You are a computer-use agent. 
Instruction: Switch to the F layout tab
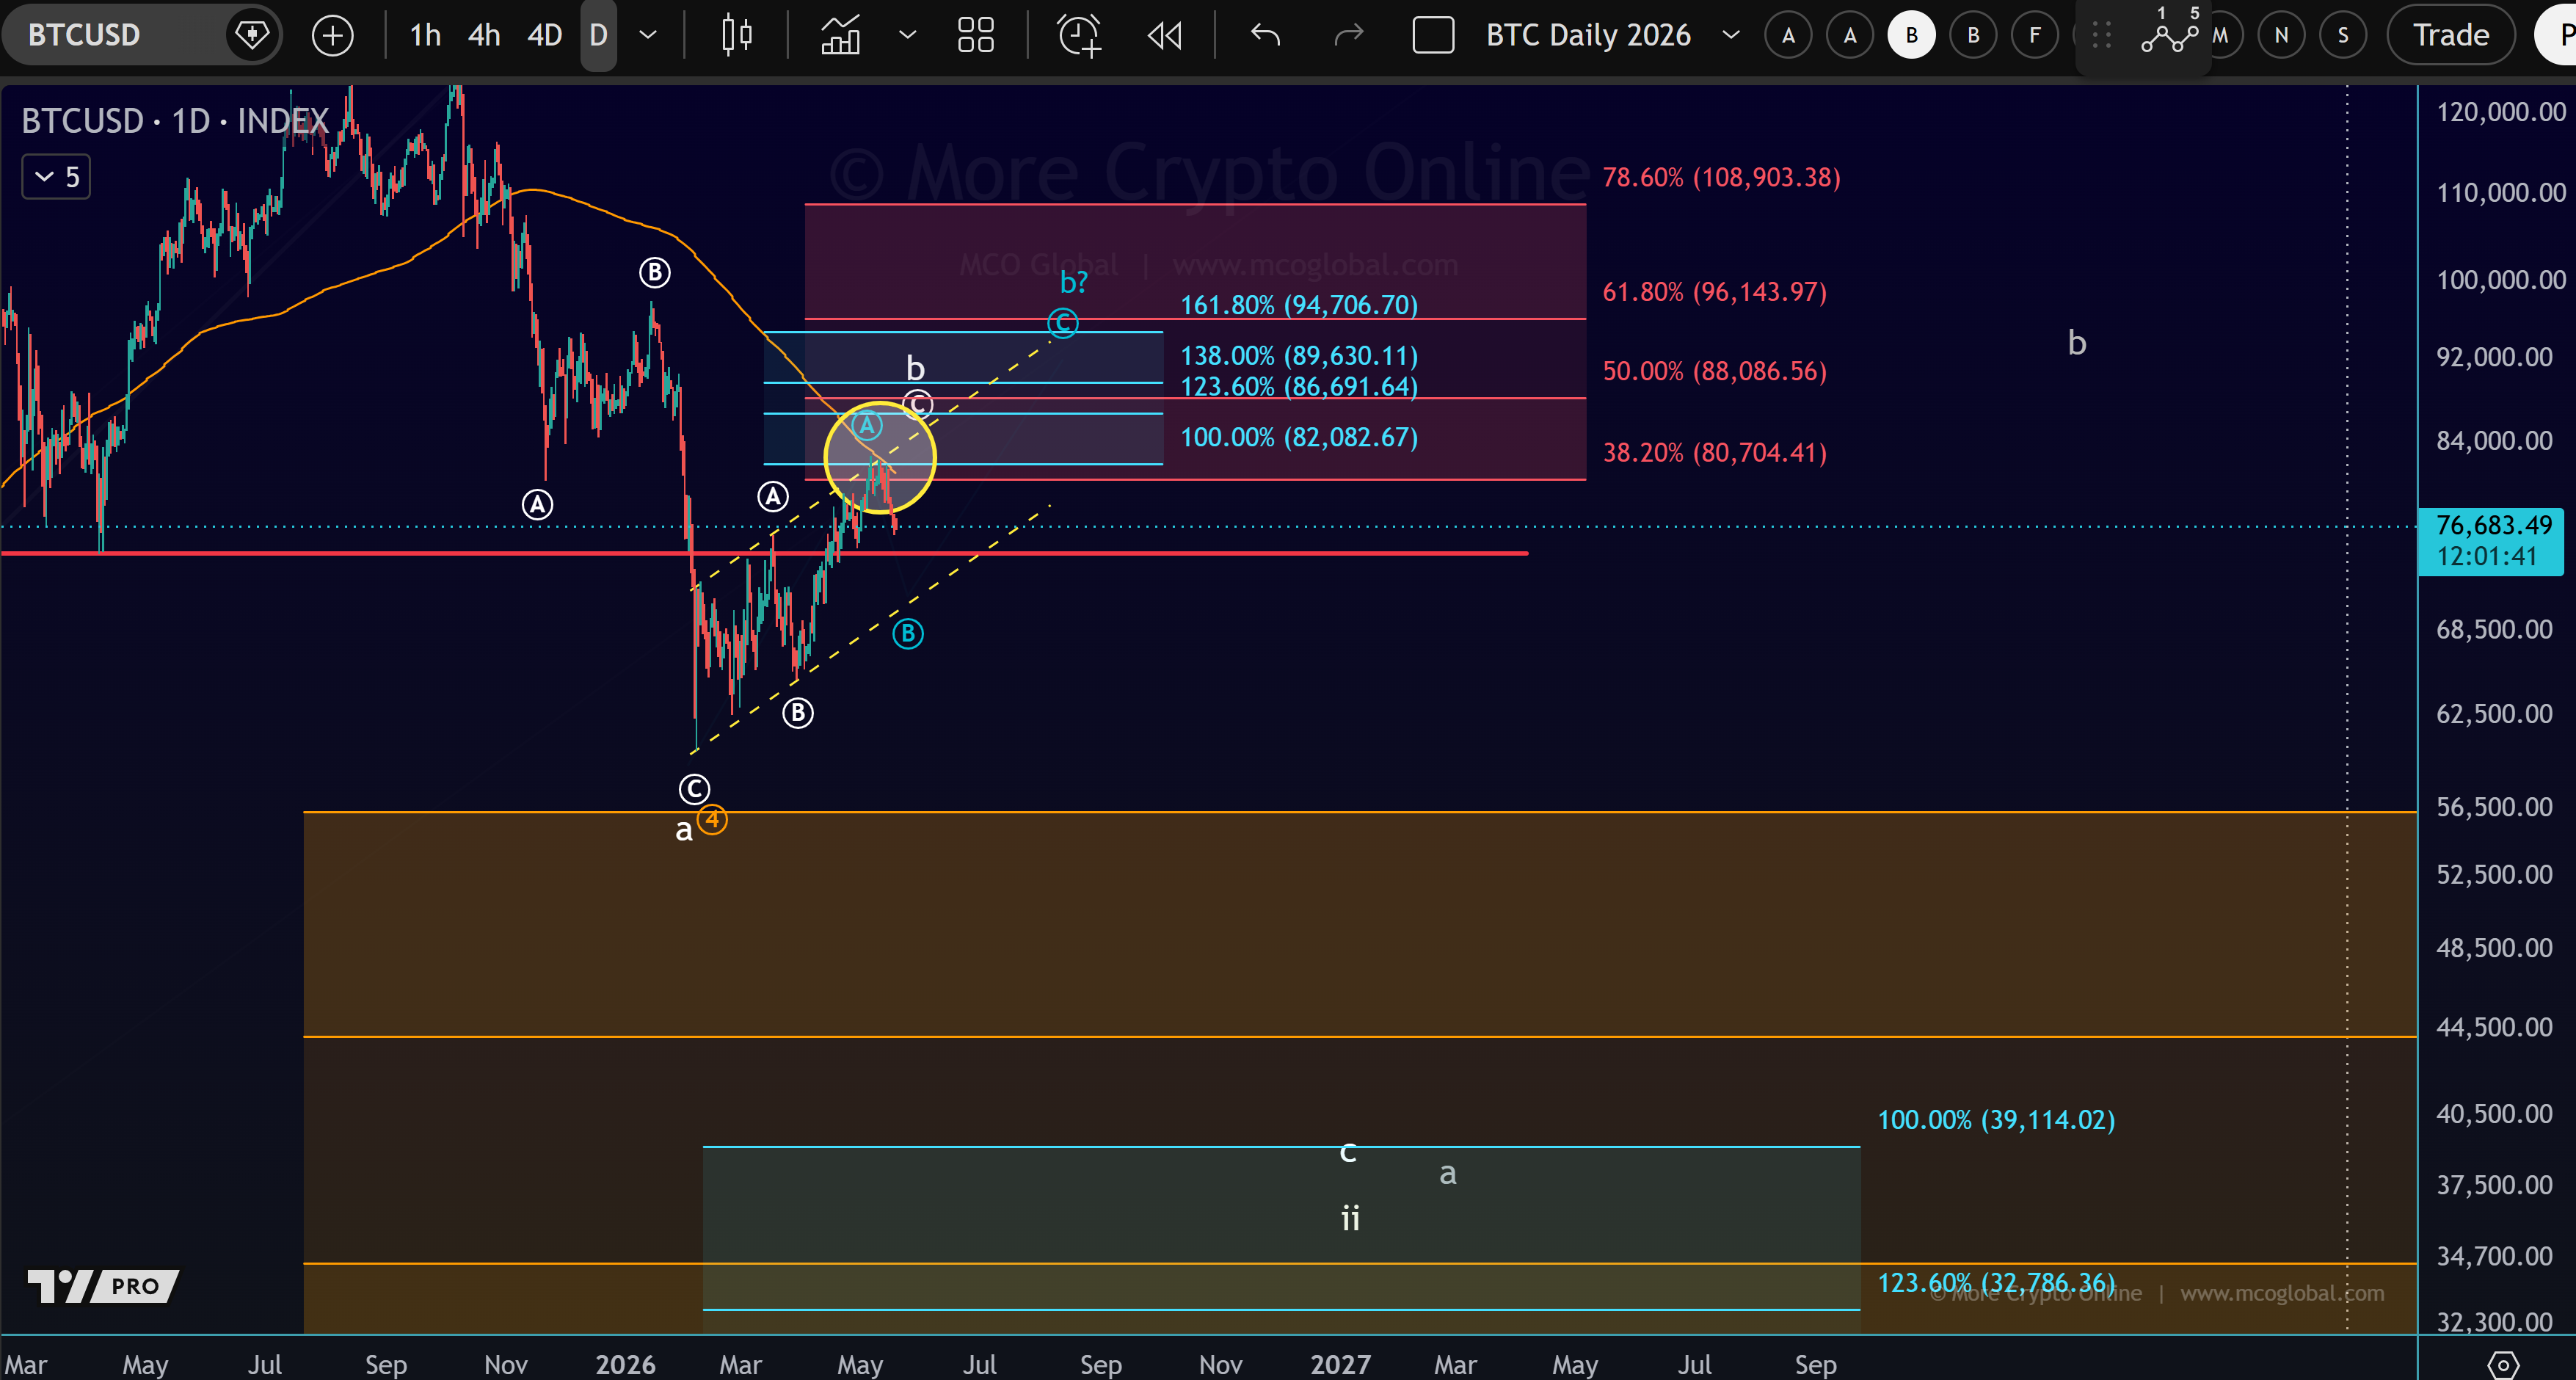click(2034, 36)
